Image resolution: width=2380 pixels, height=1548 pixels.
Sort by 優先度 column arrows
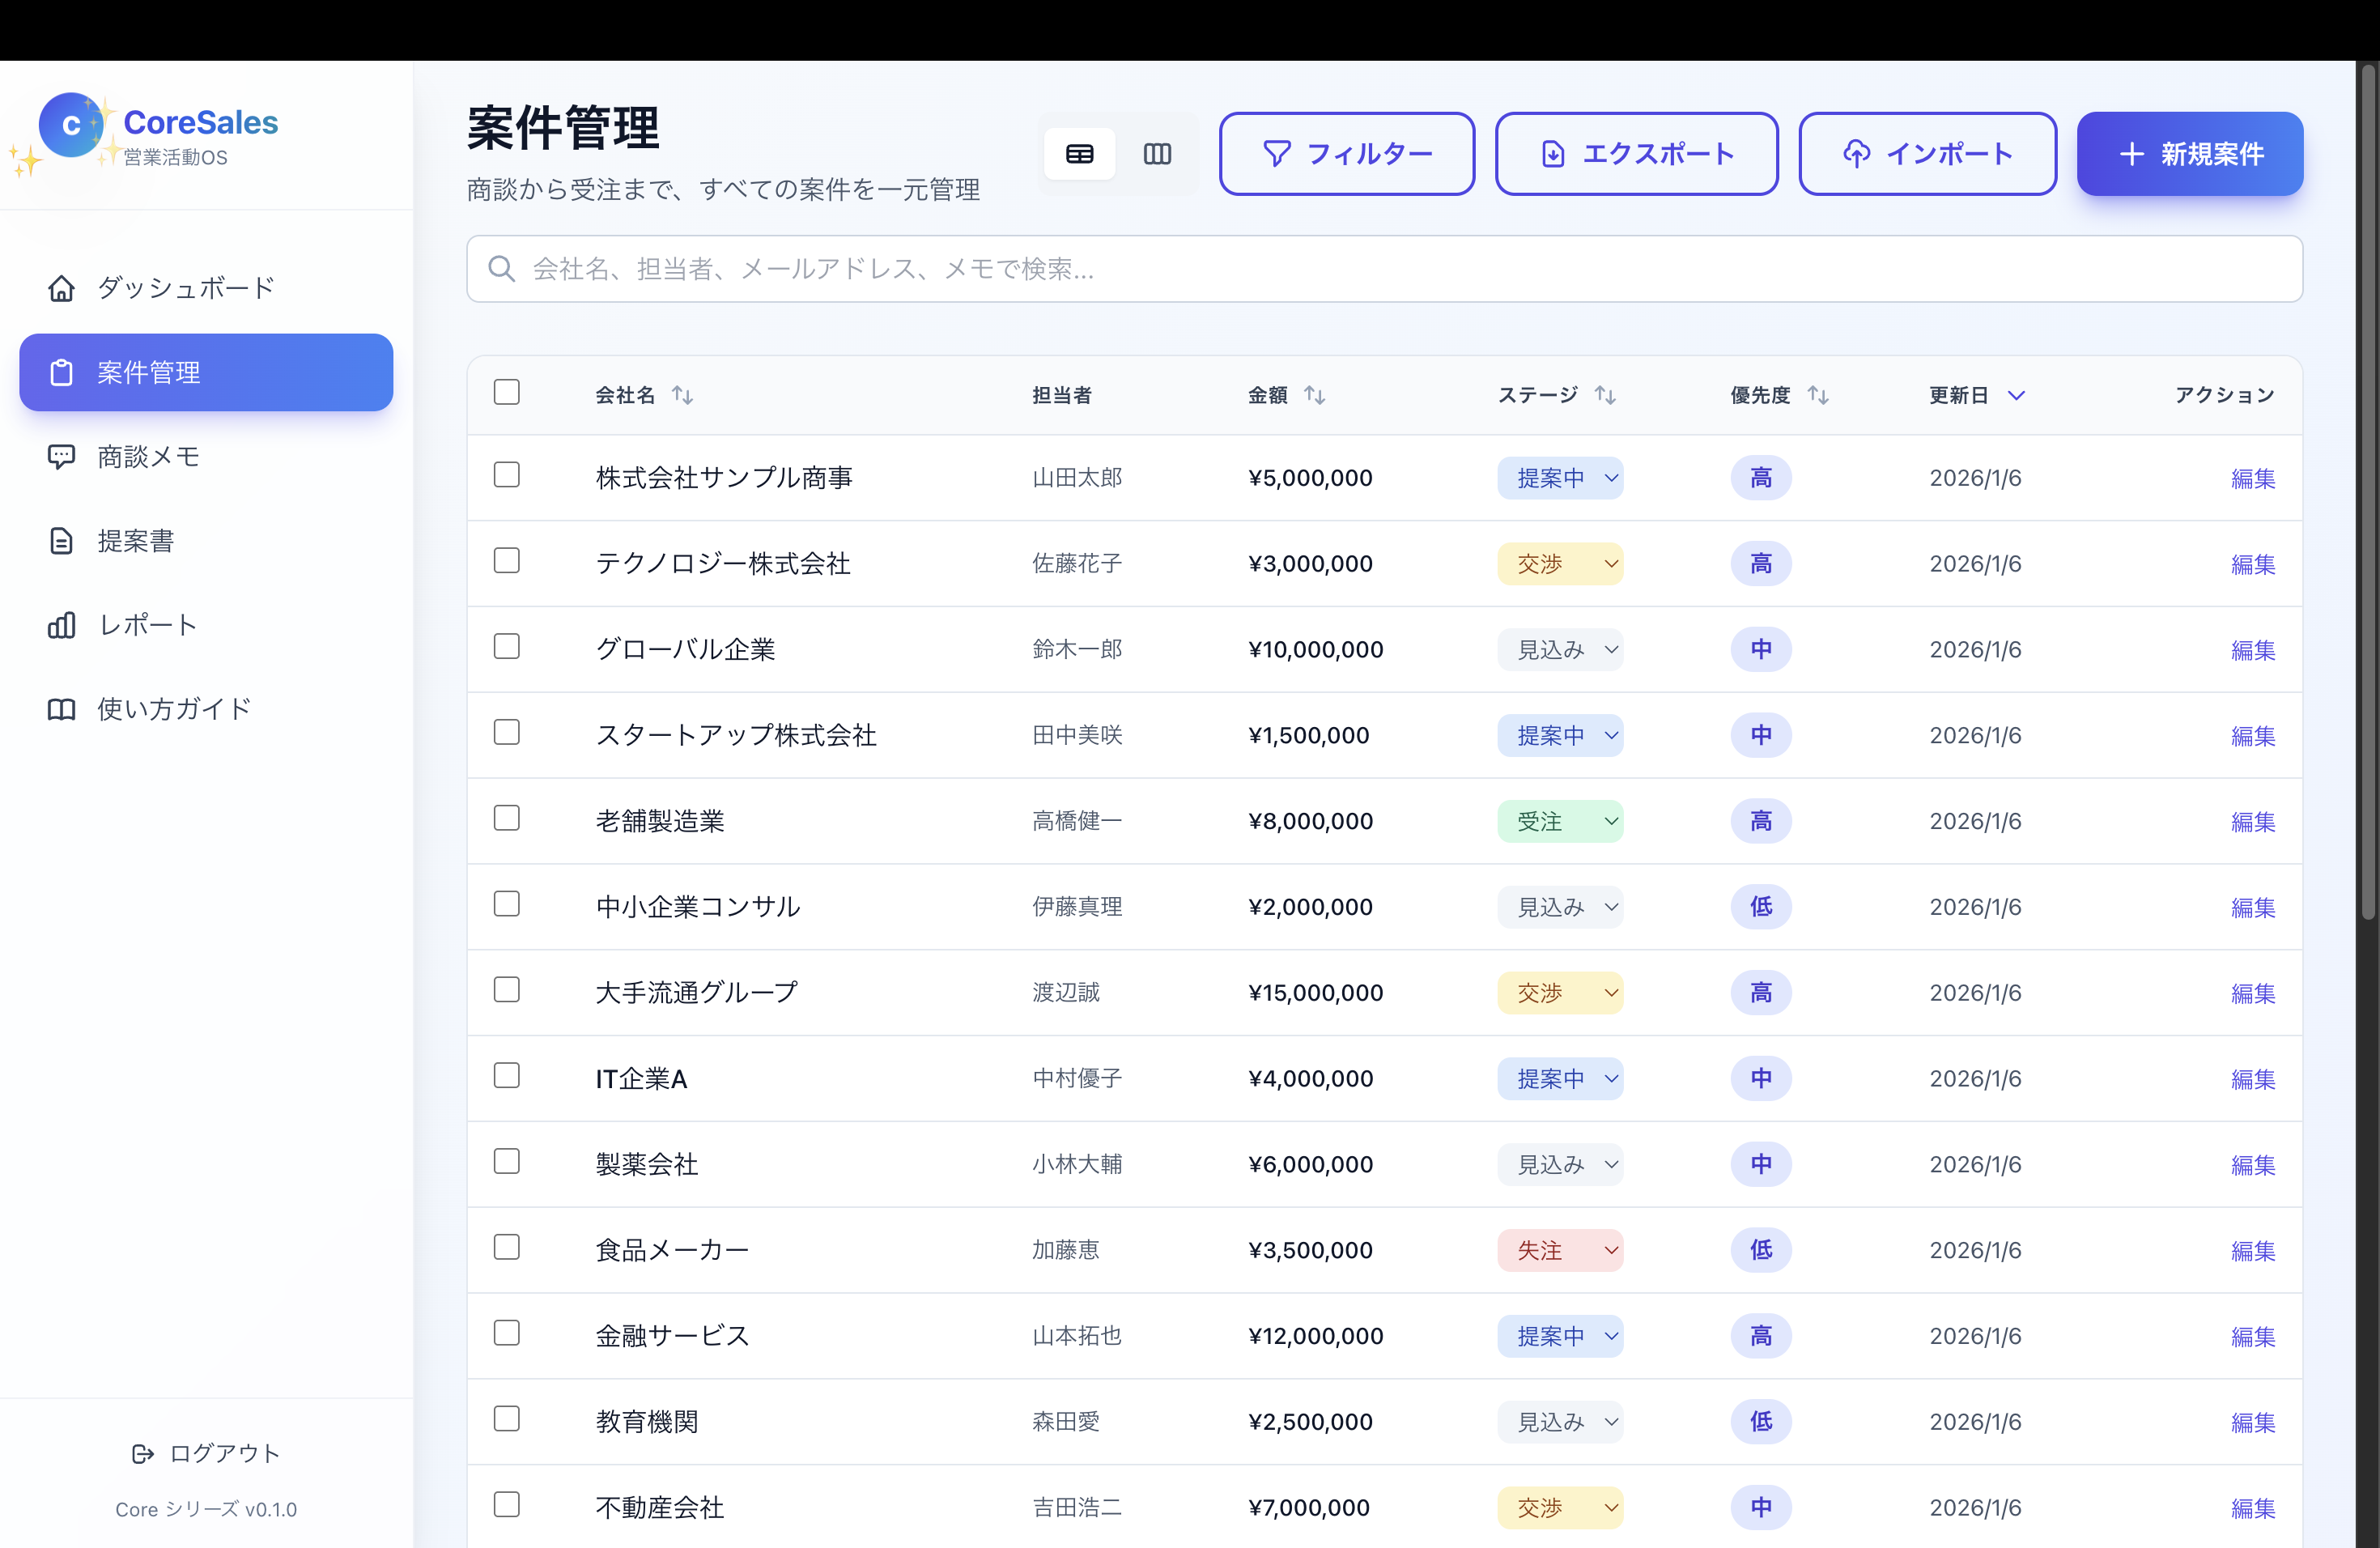coord(1817,395)
